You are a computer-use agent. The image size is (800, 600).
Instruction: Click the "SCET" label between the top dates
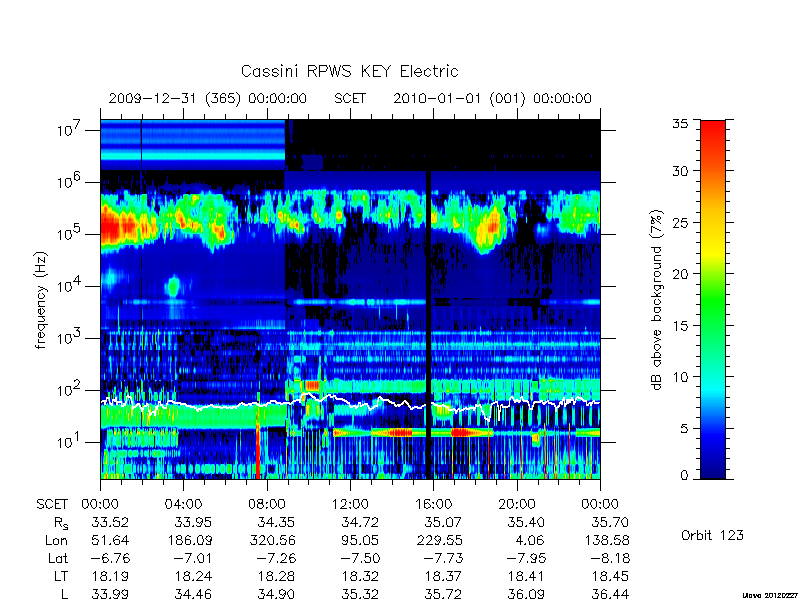click(350, 98)
